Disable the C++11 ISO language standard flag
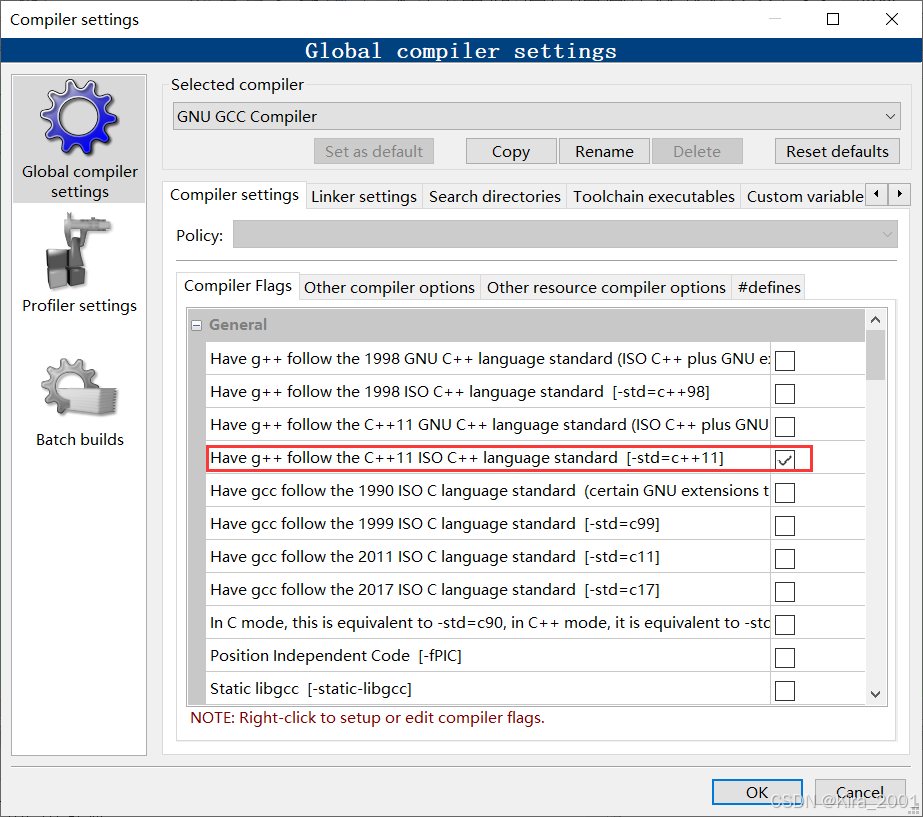 [x=784, y=458]
